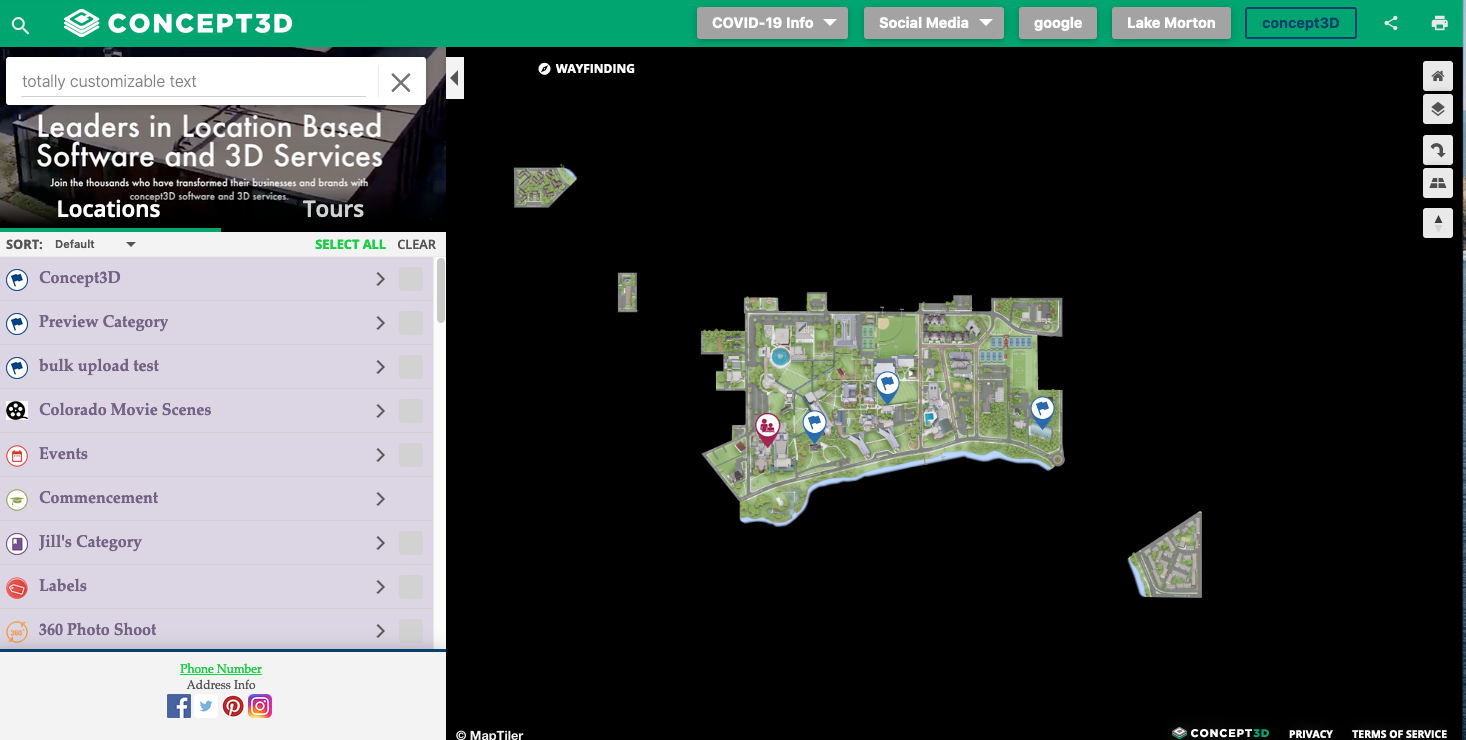Click the orange 360 icon for Photo Shoot
1466x740 pixels.
click(17, 631)
